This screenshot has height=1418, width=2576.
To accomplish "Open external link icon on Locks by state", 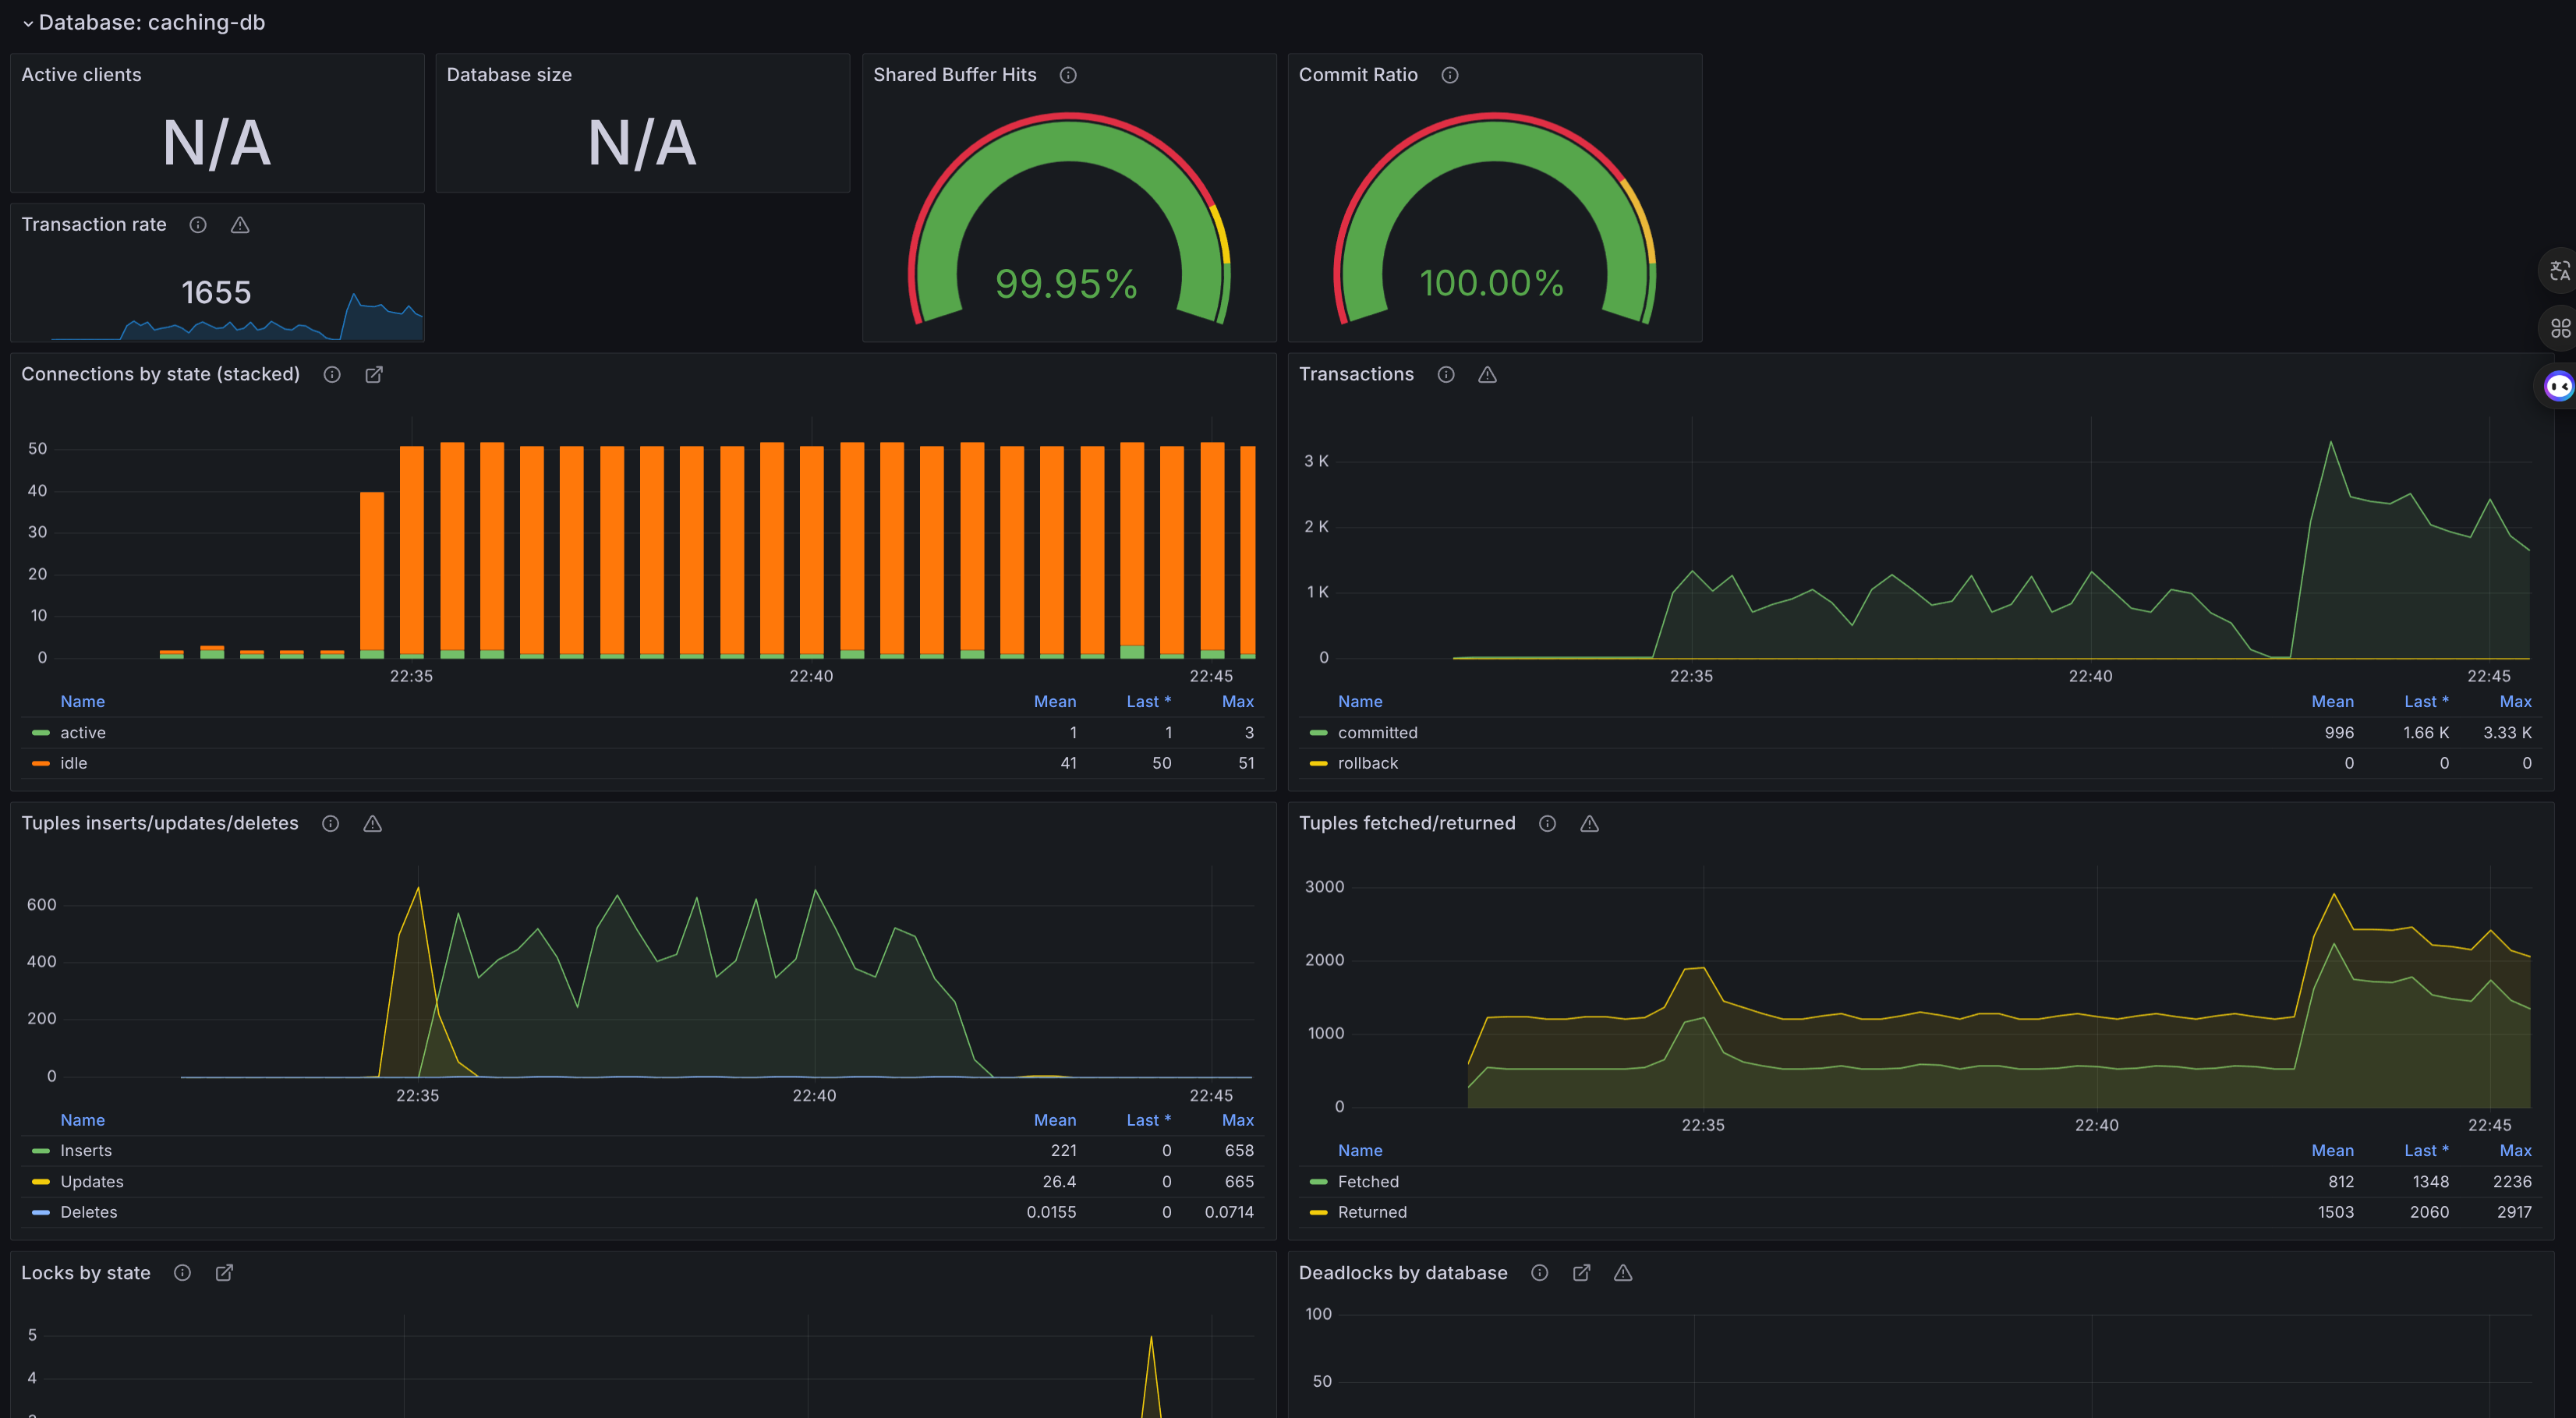I will pyautogui.click(x=224, y=1272).
